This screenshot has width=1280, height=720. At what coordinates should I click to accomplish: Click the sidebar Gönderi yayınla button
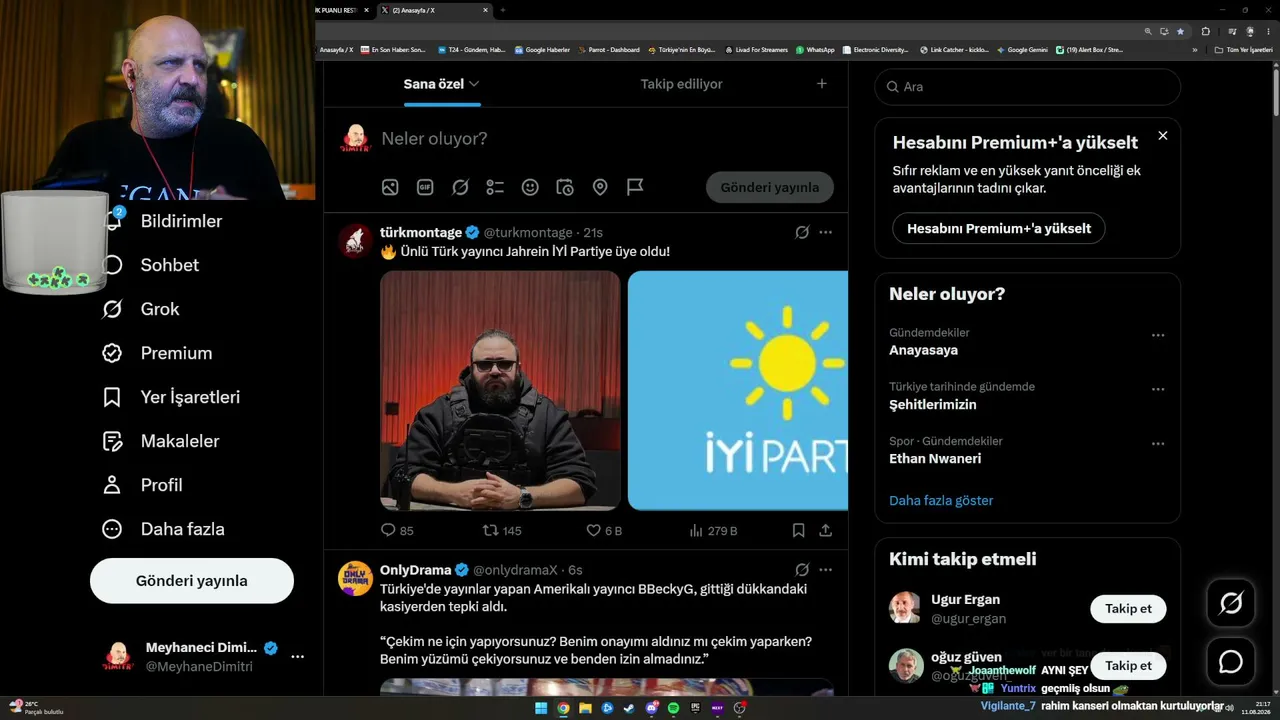192,581
